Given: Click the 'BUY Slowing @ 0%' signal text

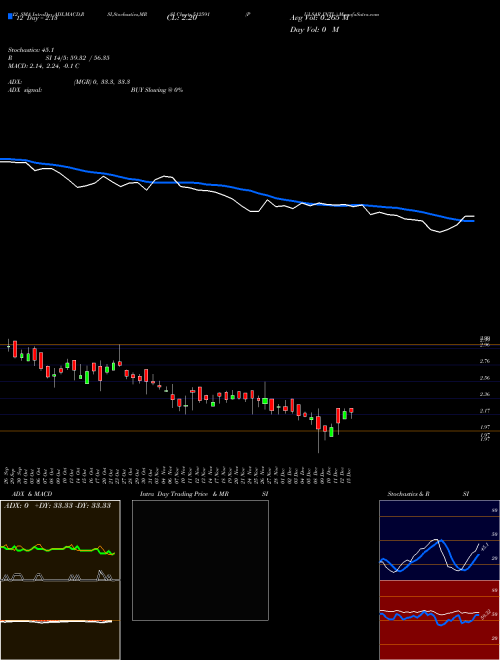Looking at the screenshot, I should pyautogui.click(x=157, y=90).
